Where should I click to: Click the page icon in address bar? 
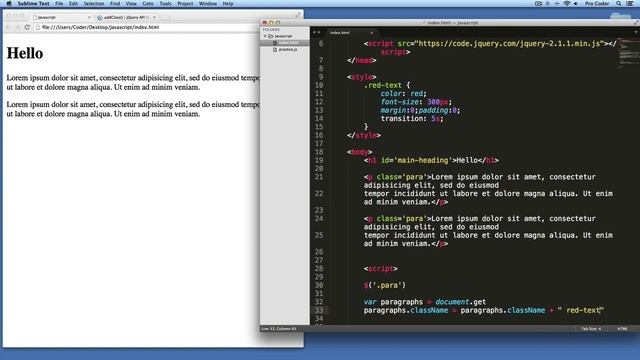[x=38, y=27]
